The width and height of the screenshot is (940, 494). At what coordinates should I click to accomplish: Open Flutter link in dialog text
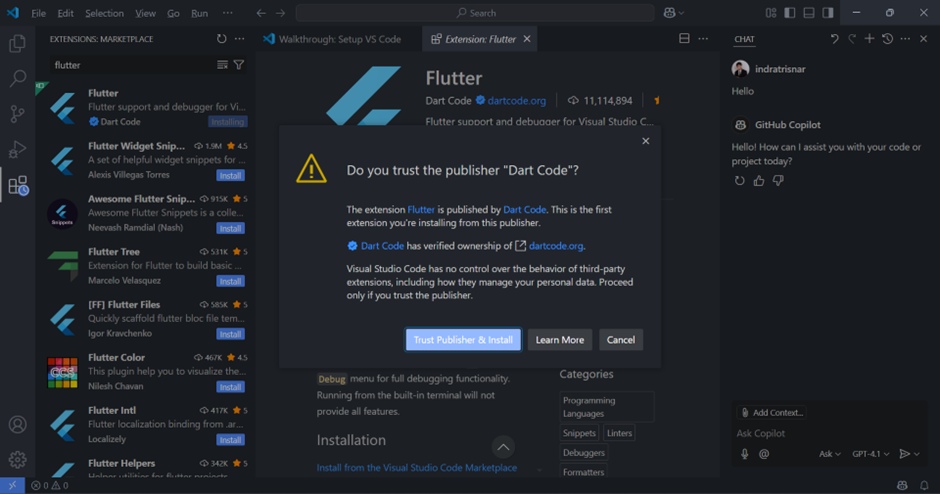(x=421, y=209)
